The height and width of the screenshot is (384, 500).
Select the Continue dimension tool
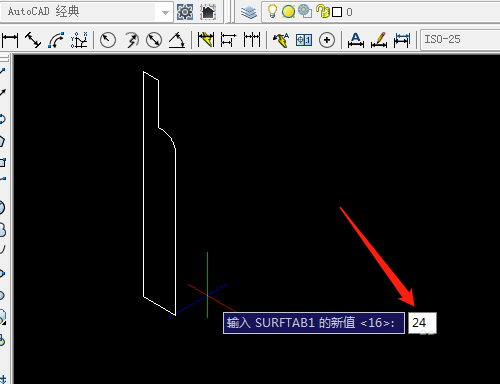tap(252, 40)
